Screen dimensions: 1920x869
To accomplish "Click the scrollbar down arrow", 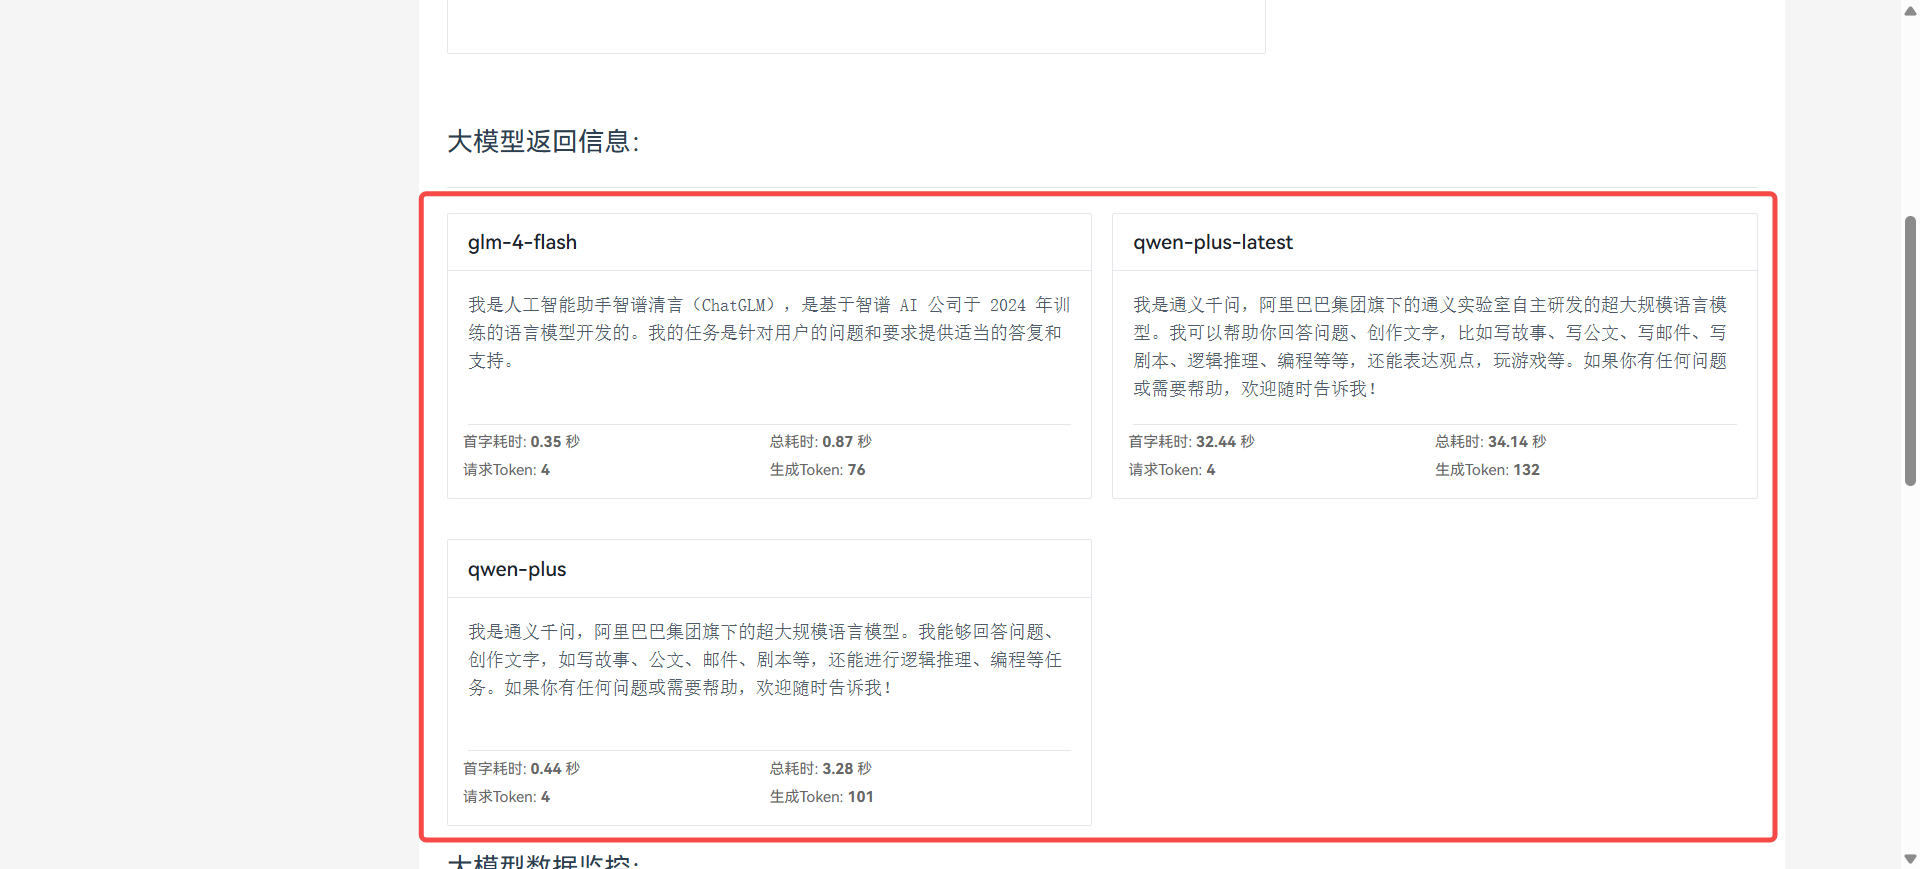I will click(1910, 859).
